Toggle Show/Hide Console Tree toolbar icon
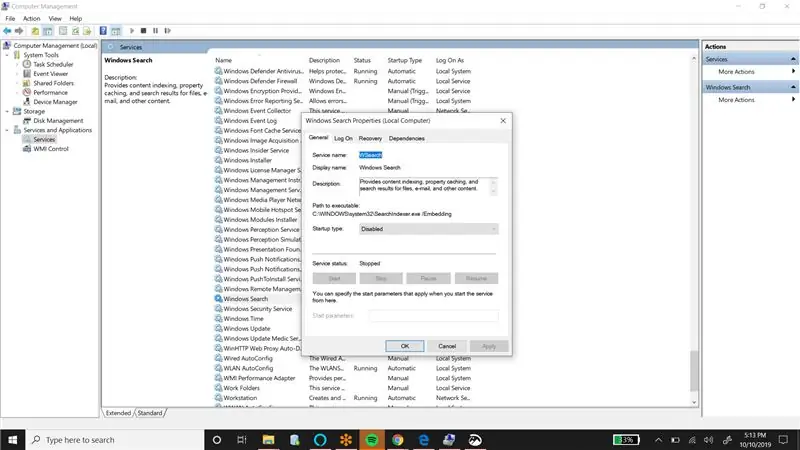800x450 pixels. point(48,31)
